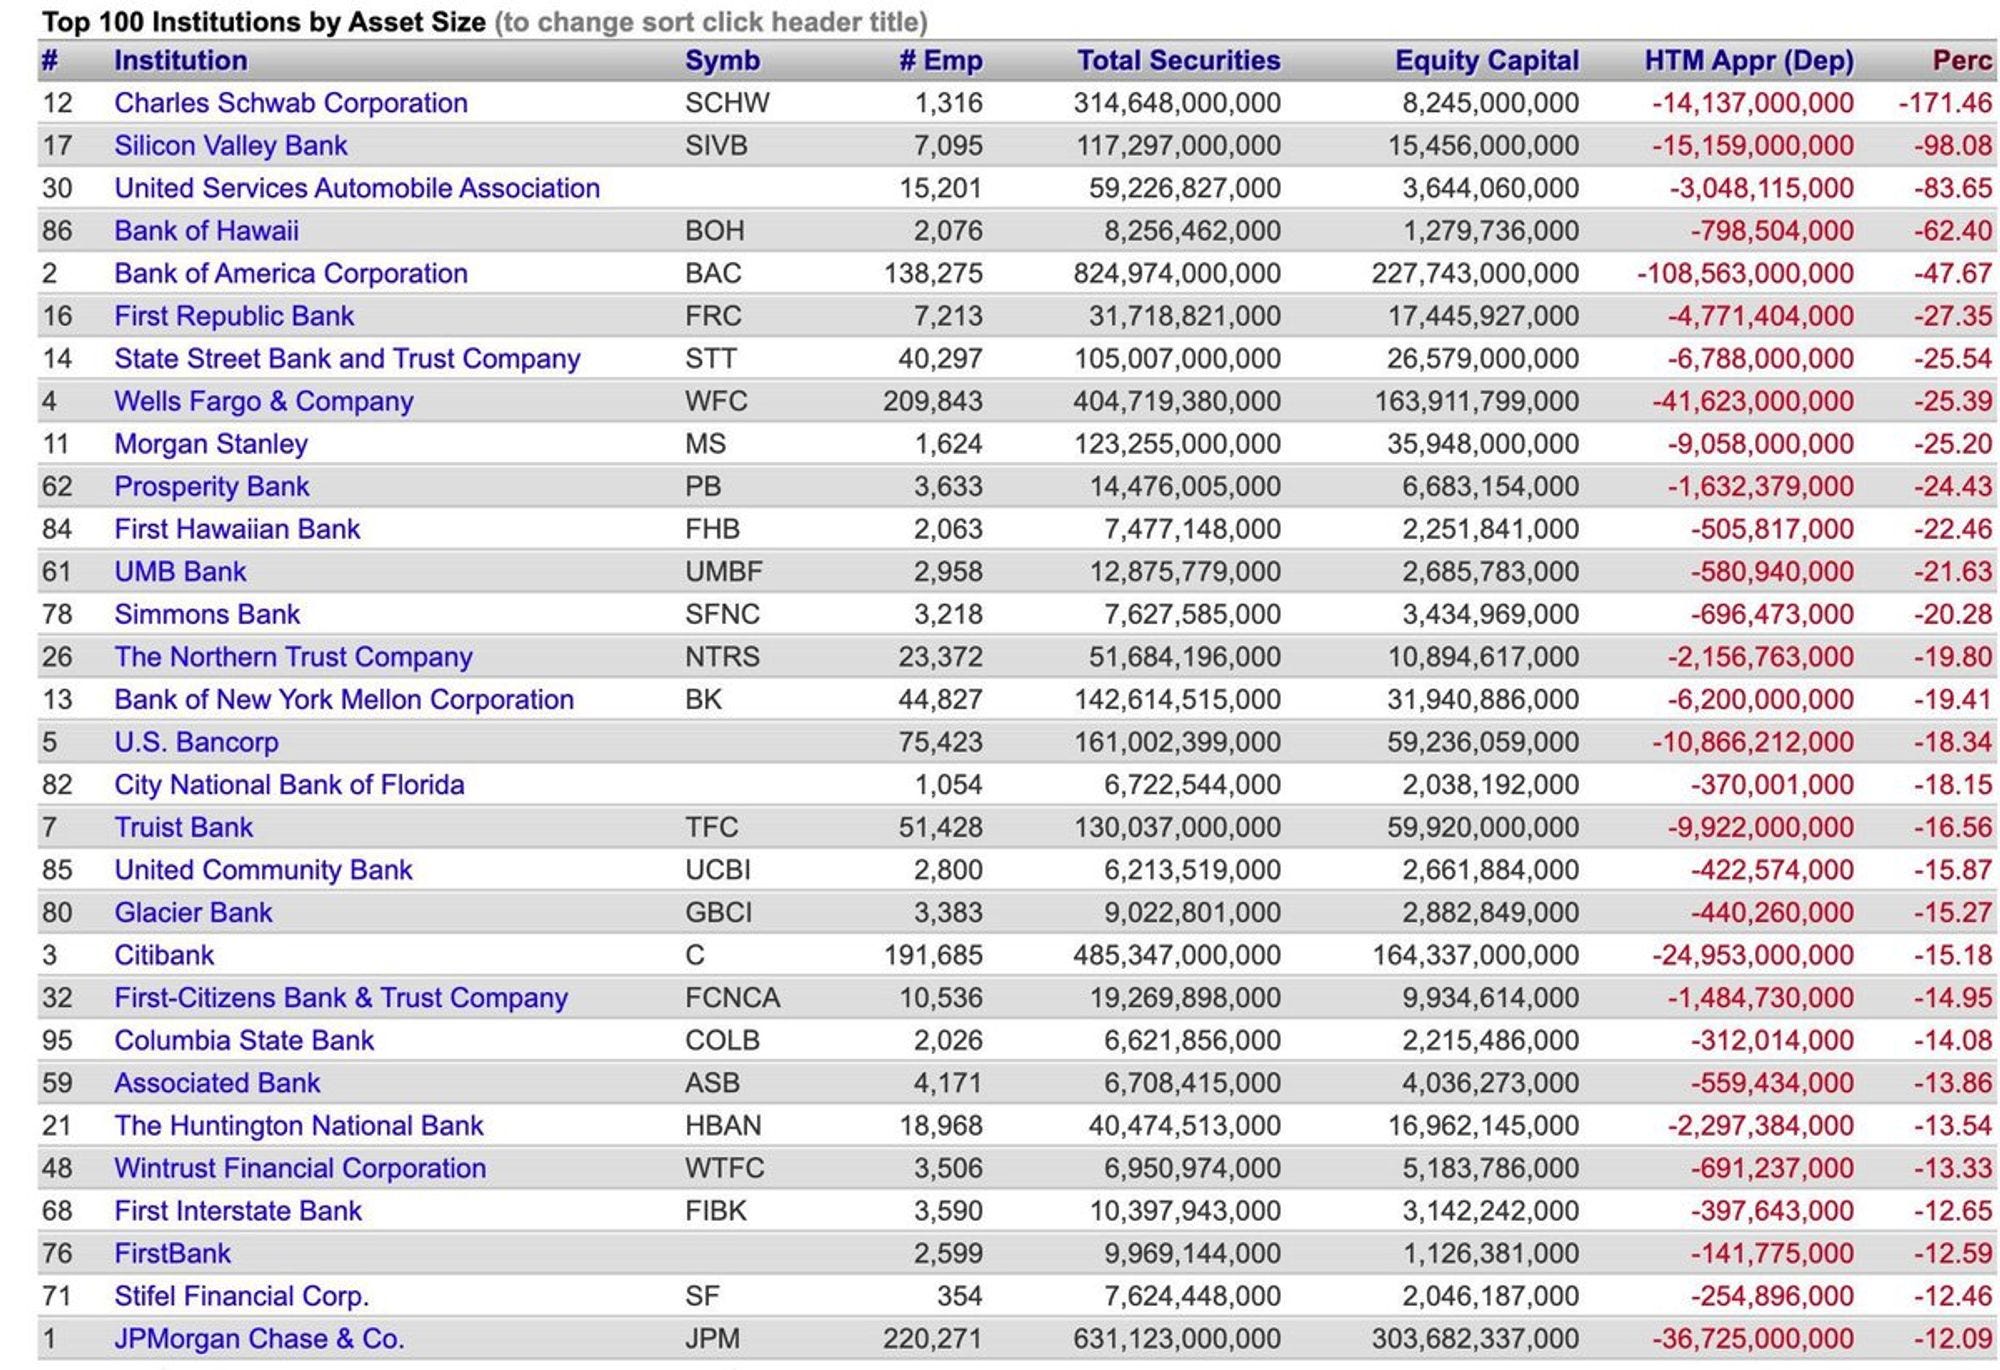Screen dimensions: 2000x1370
Task: Open Wells Fargo & Company link
Action: click(263, 401)
